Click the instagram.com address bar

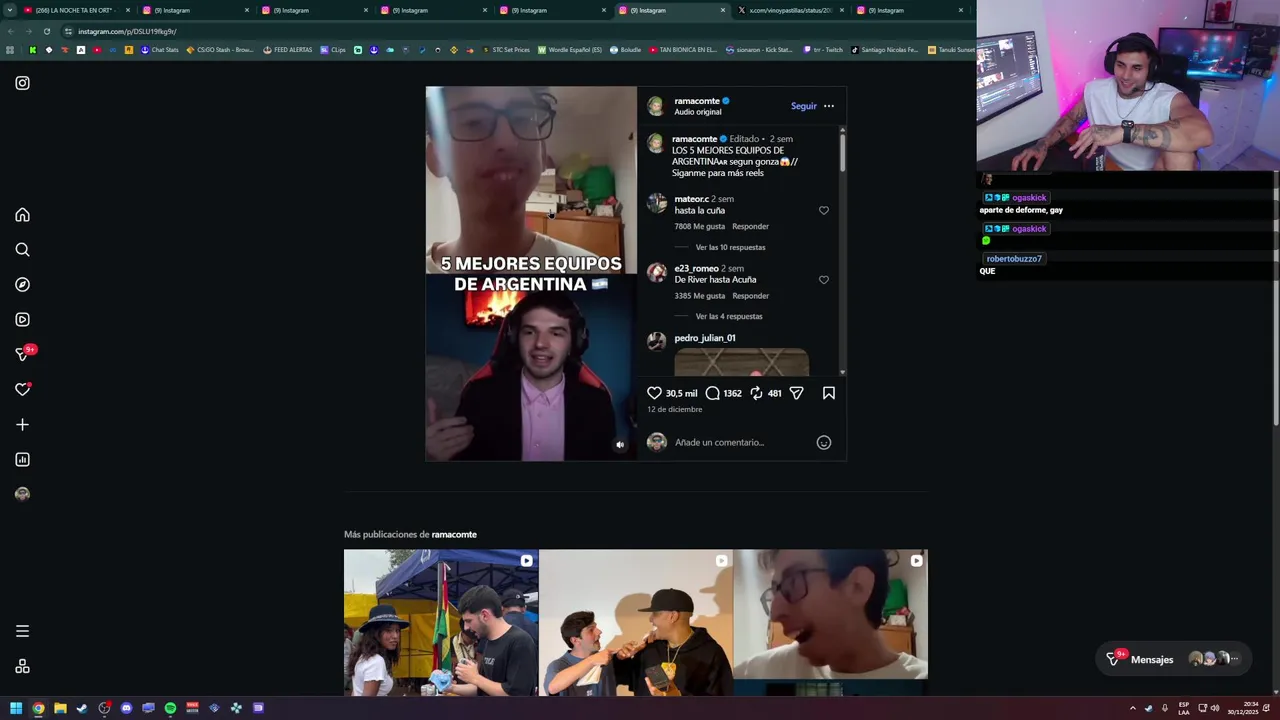(x=500, y=31)
